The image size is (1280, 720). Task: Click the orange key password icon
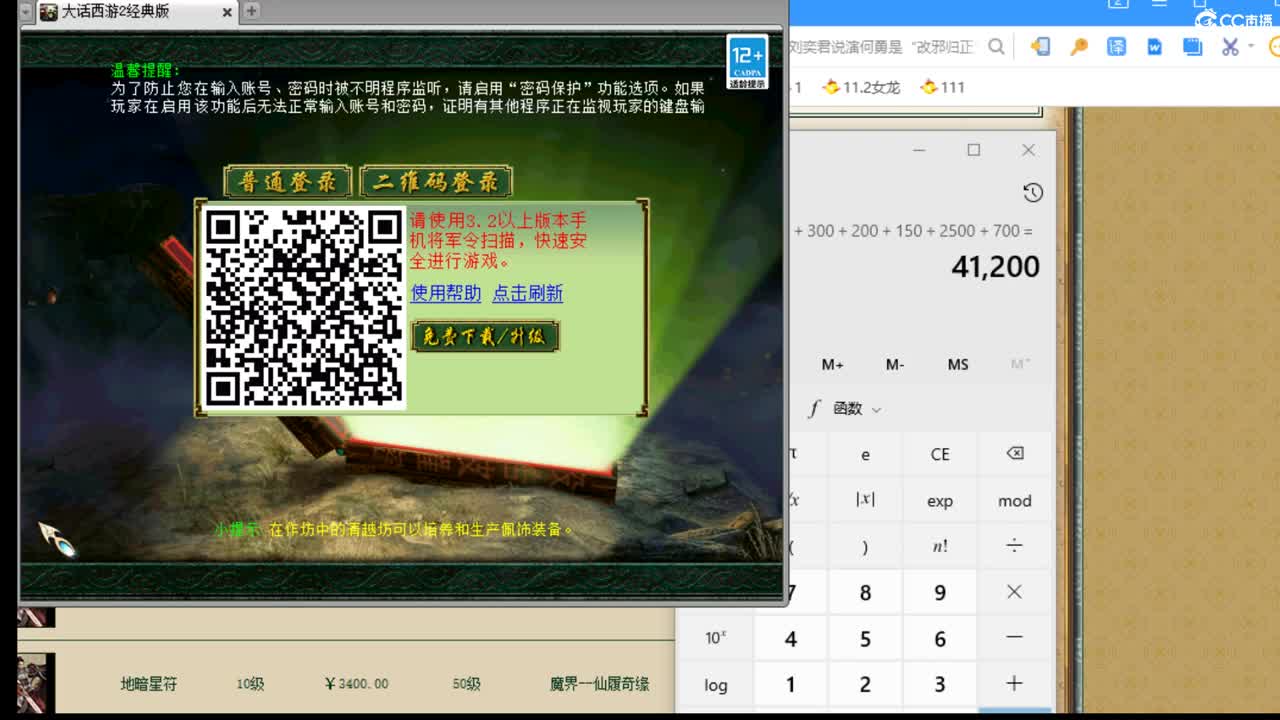(1079, 47)
